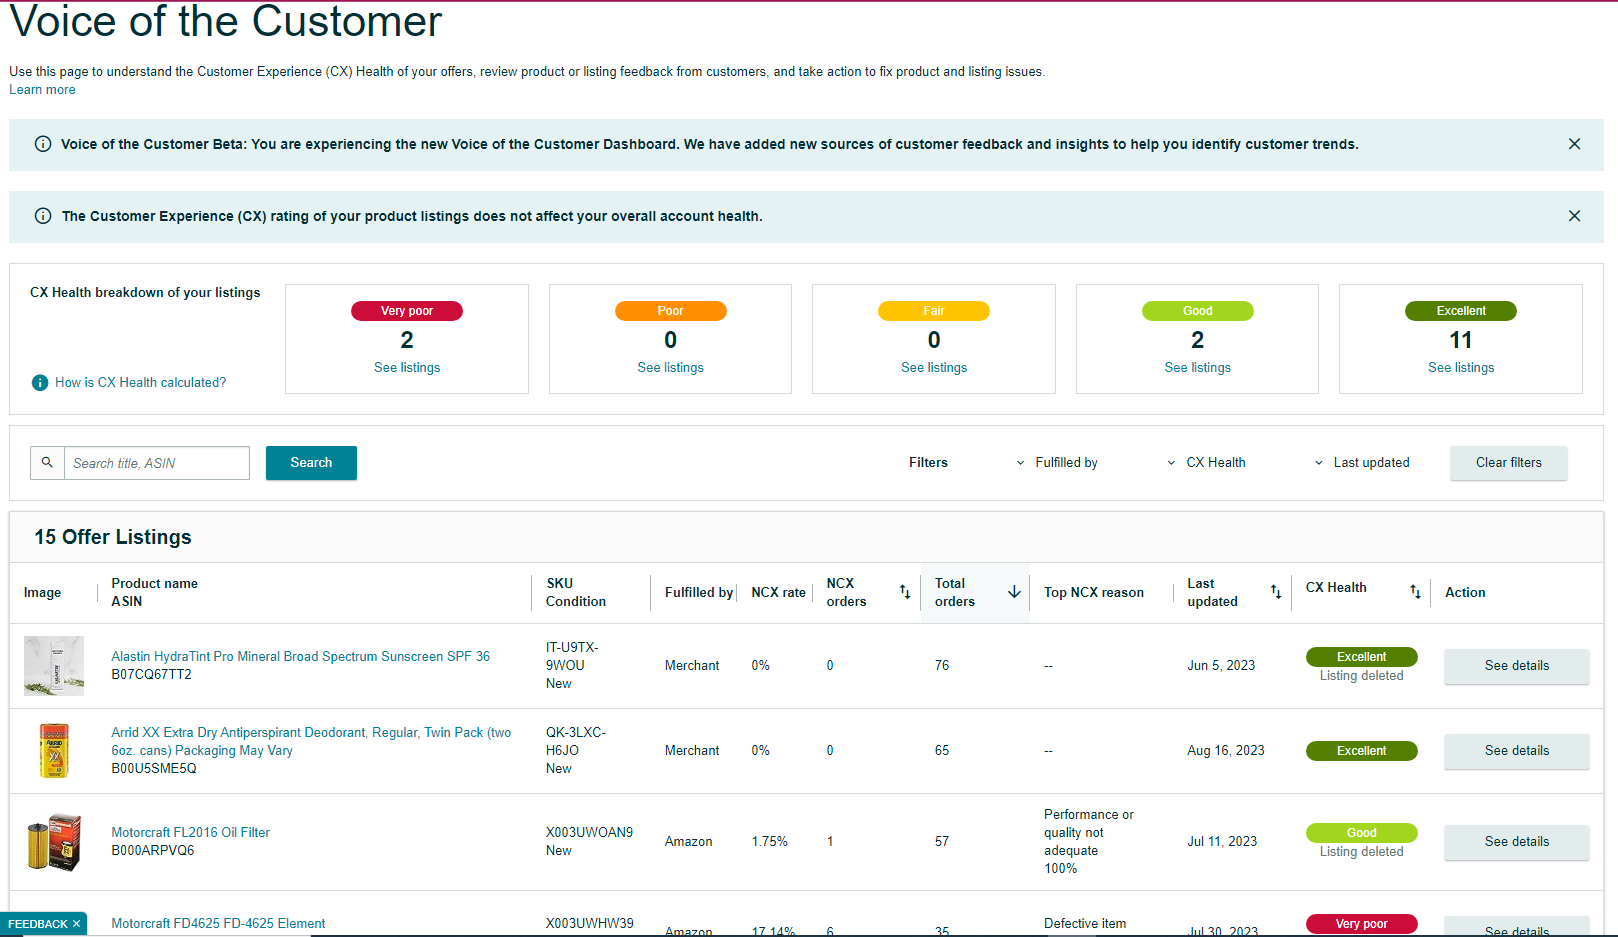Click ASIN B00U5SME5Q text
Viewport: 1618px width, 937px height.
[x=154, y=769]
